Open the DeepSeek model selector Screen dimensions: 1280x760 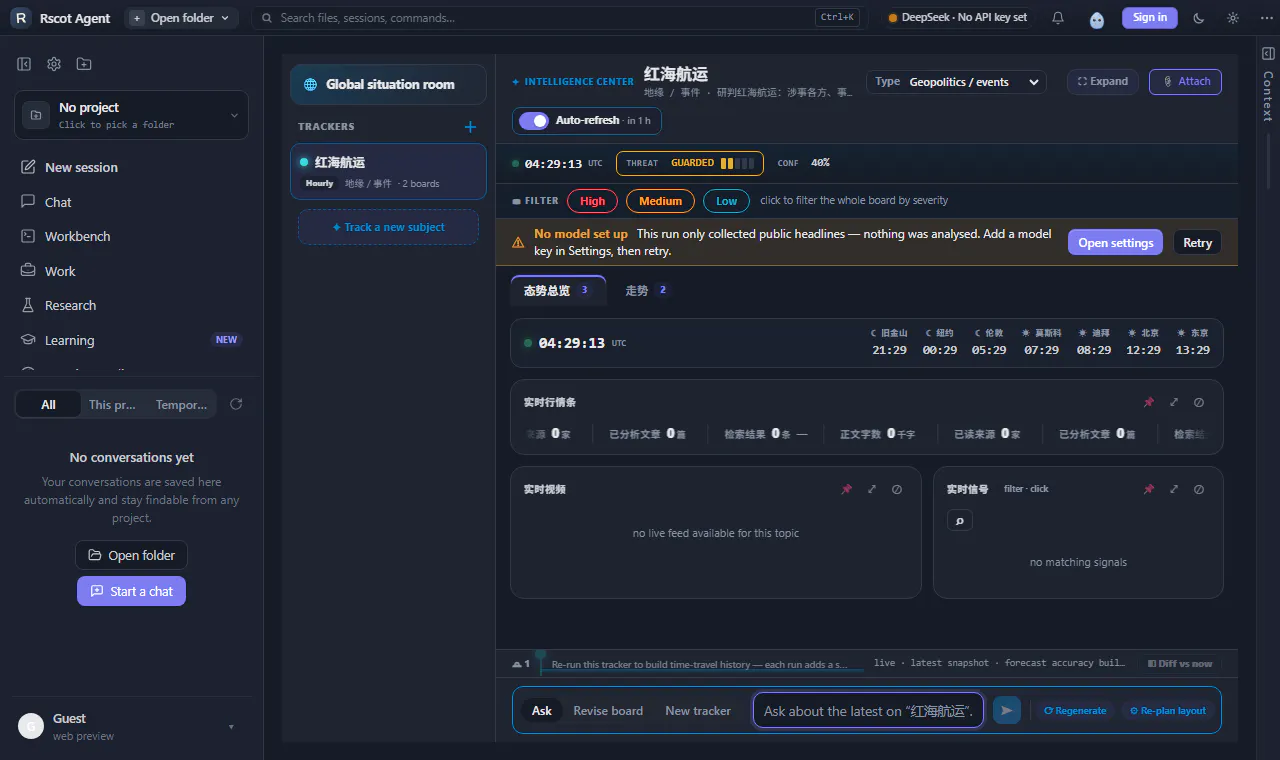click(957, 18)
